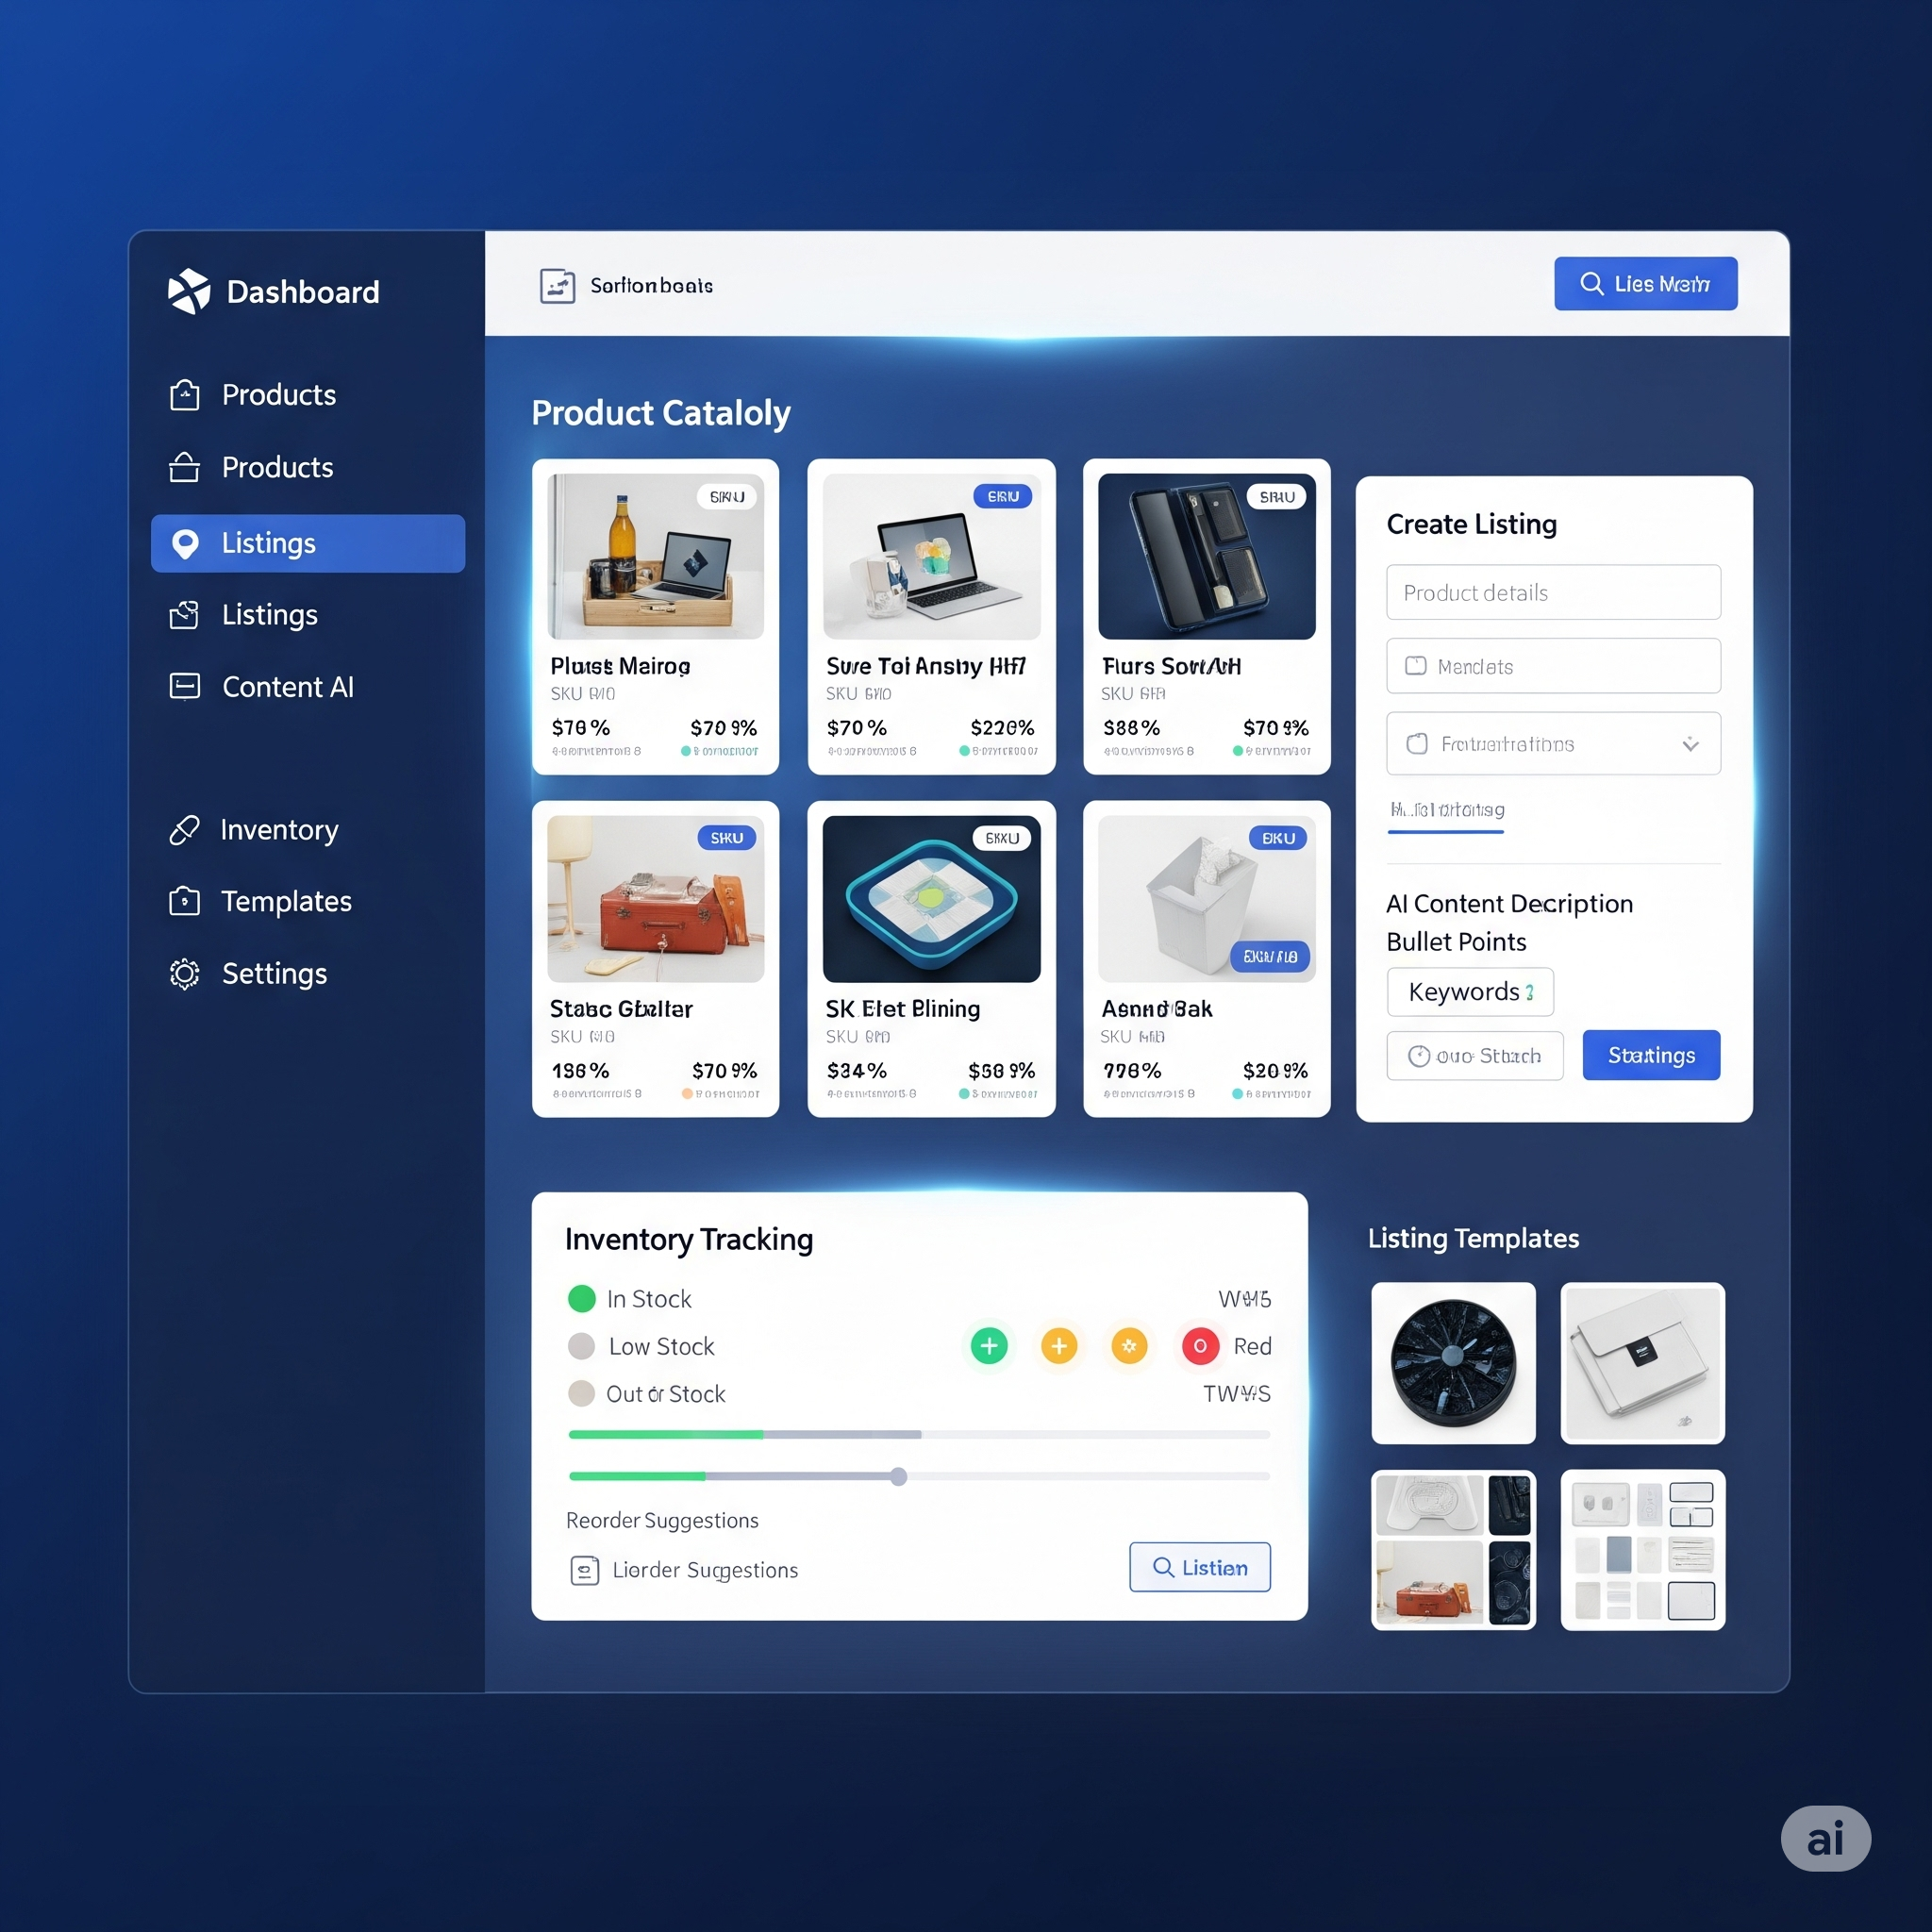The height and width of the screenshot is (1932, 1932).
Task: Select the In Stock status indicator
Action: click(581, 1299)
